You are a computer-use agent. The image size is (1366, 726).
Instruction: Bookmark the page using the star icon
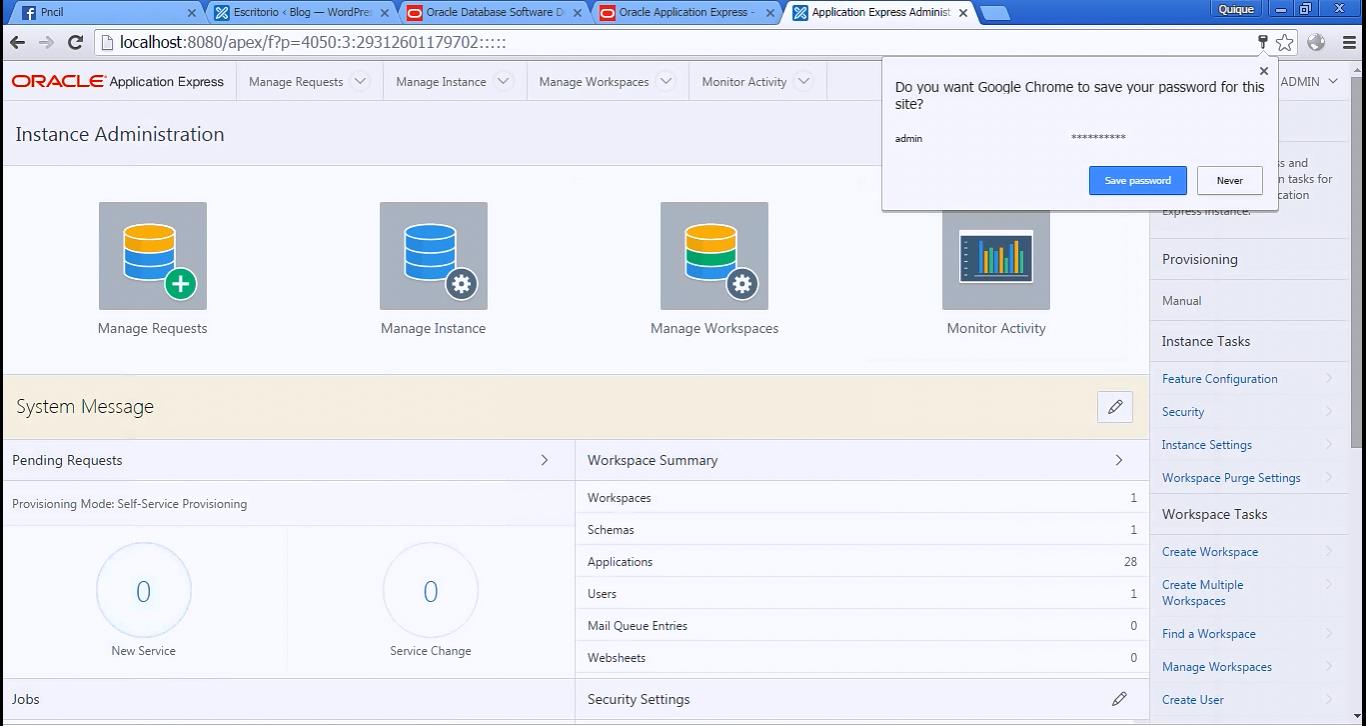click(1285, 42)
